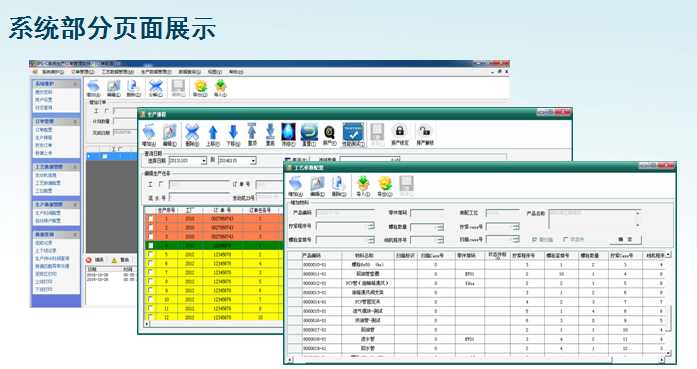The image size is (697, 369).
Task: Check row 5 checkbox in 生产排程 table
Action: 151,254
